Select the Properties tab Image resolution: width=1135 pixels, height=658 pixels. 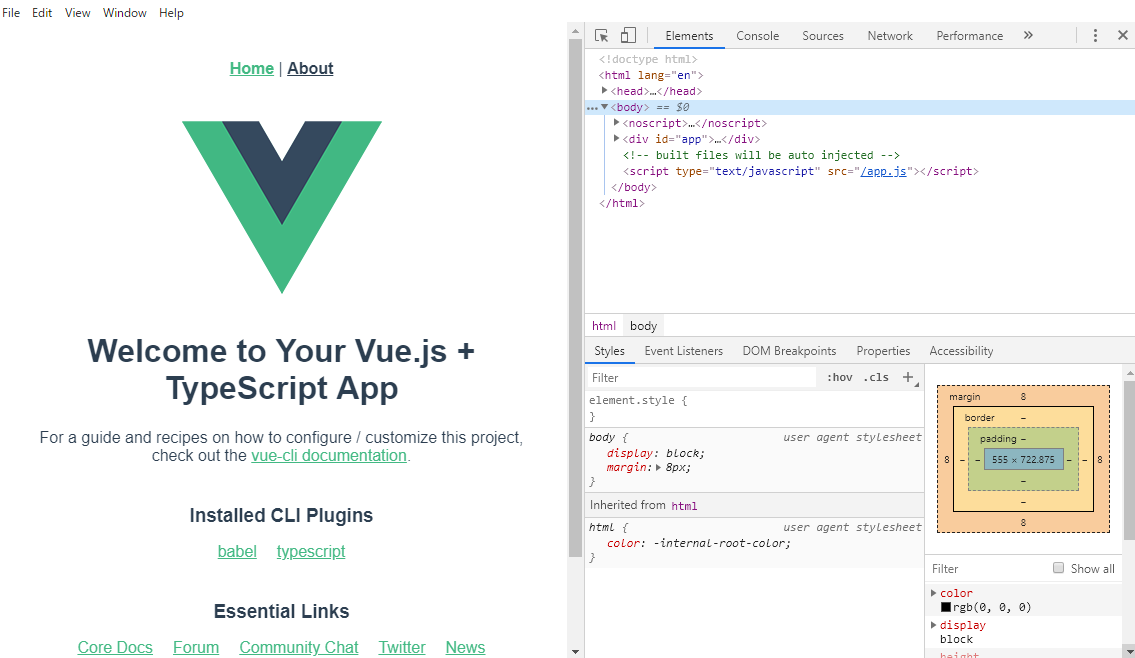coord(883,351)
